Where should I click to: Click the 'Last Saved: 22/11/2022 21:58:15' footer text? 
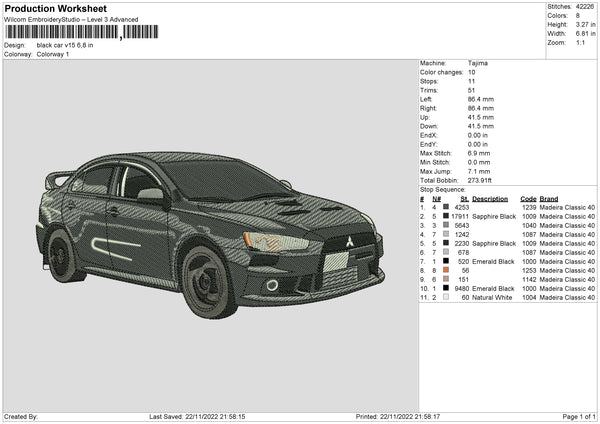(x=197, y=417)
